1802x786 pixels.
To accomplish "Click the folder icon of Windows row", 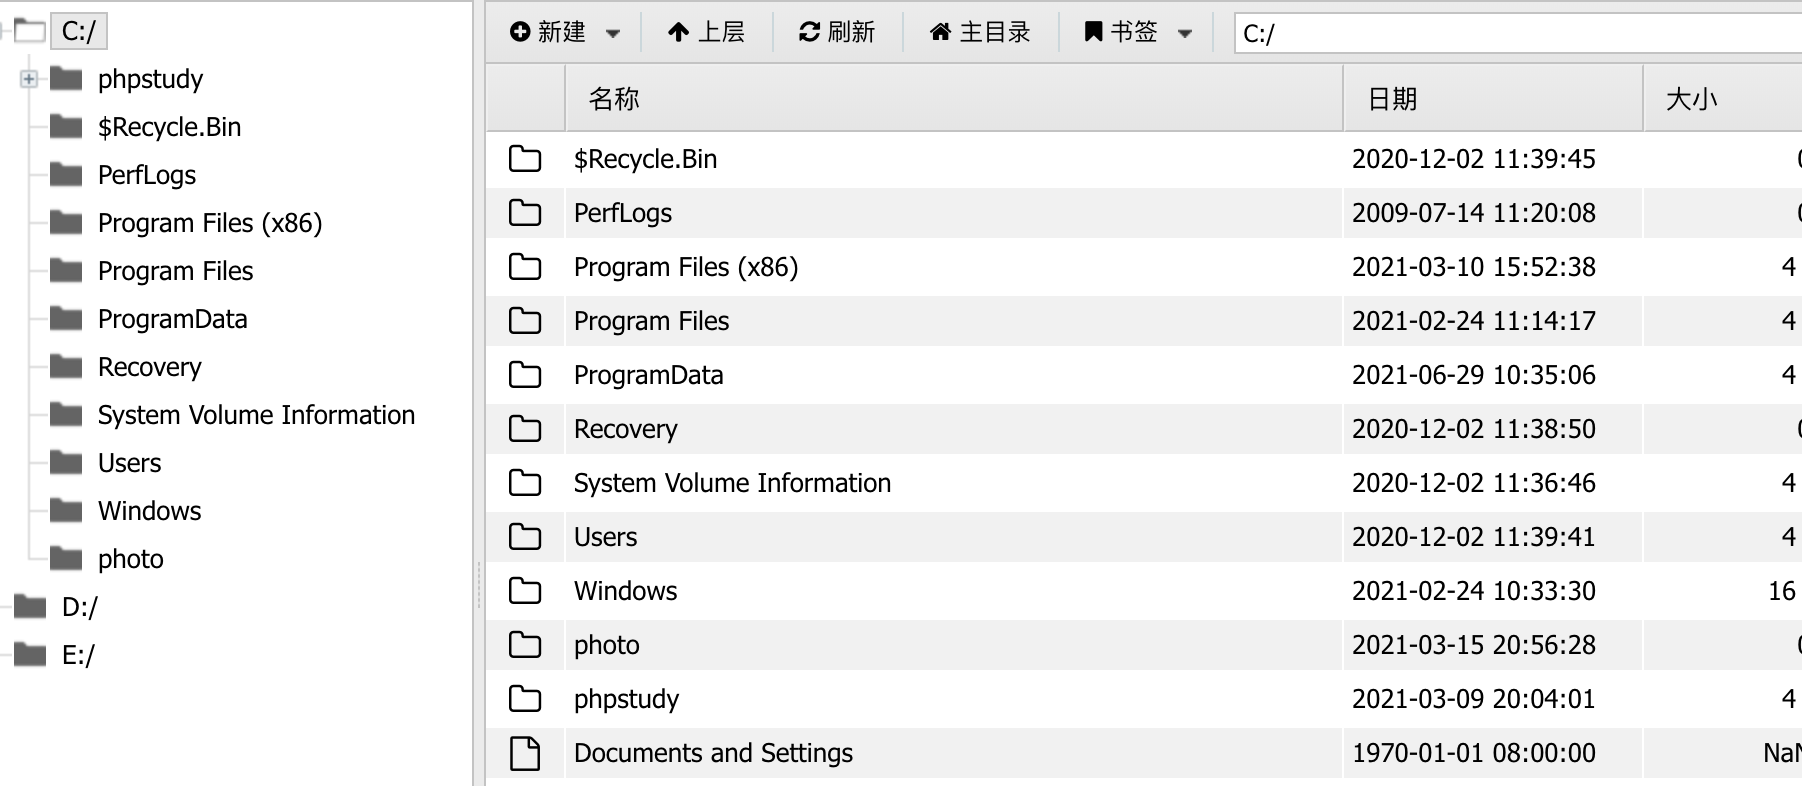I will point(525,591).
